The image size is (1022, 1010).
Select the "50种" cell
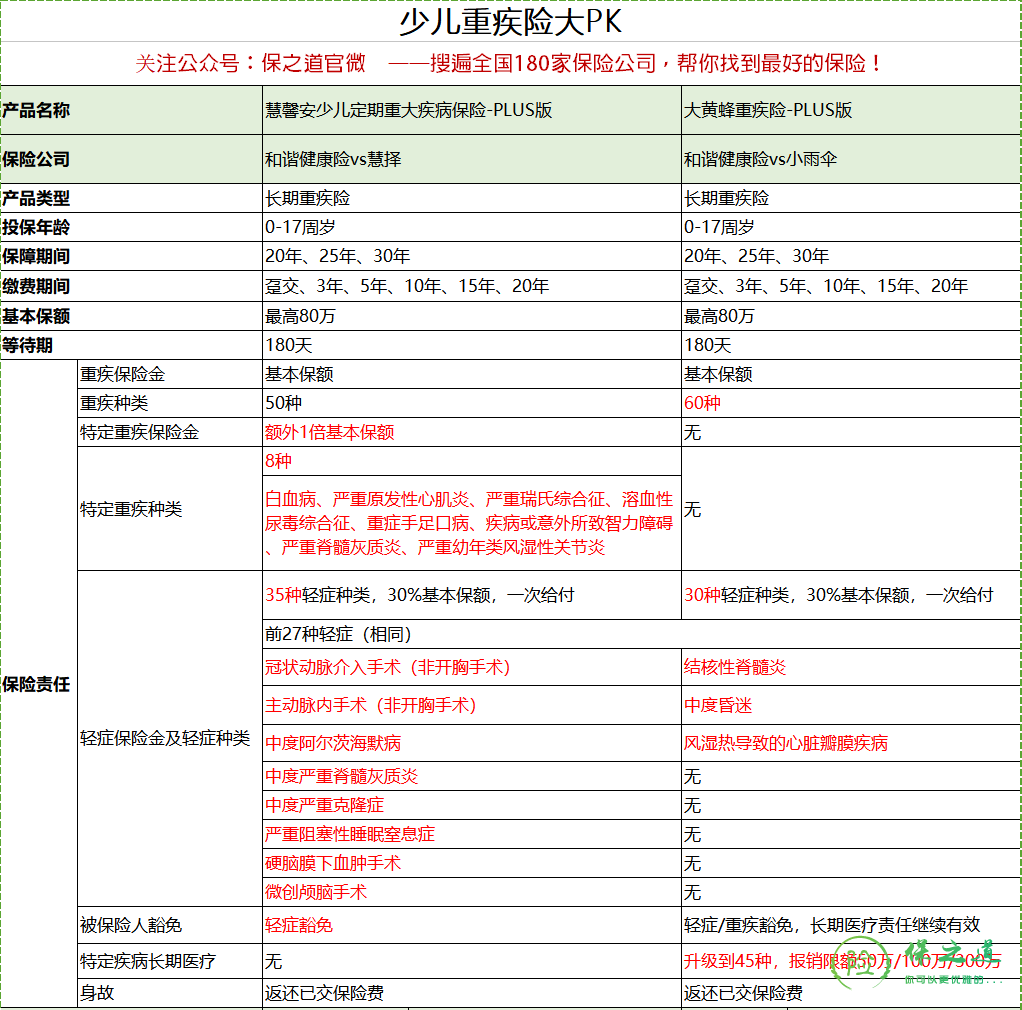tap(472, 403)
